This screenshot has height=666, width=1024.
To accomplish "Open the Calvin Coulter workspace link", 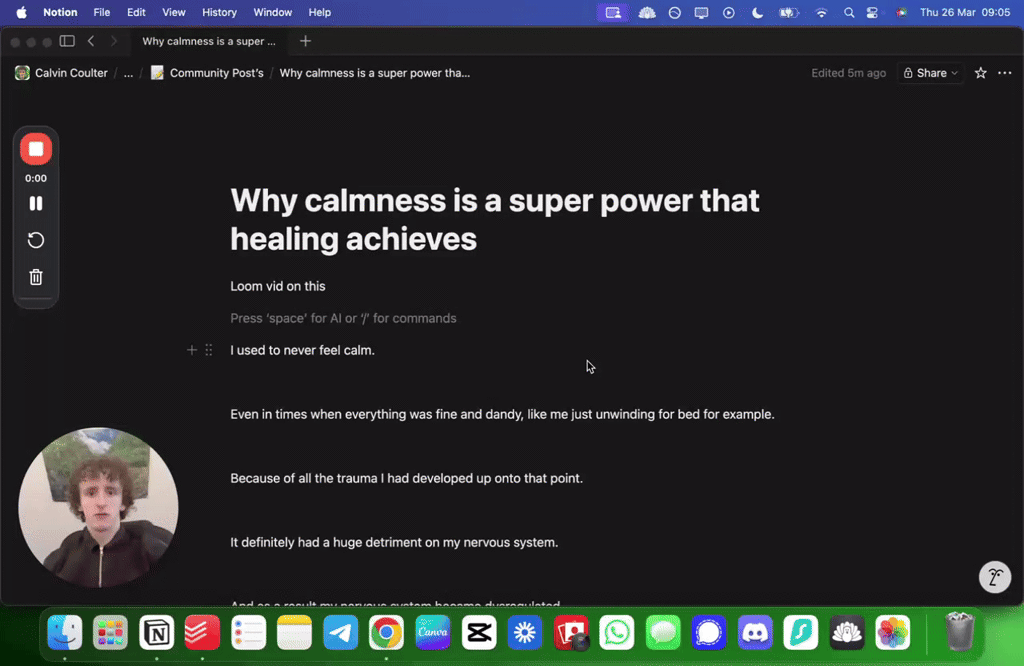I will (70, 72).
